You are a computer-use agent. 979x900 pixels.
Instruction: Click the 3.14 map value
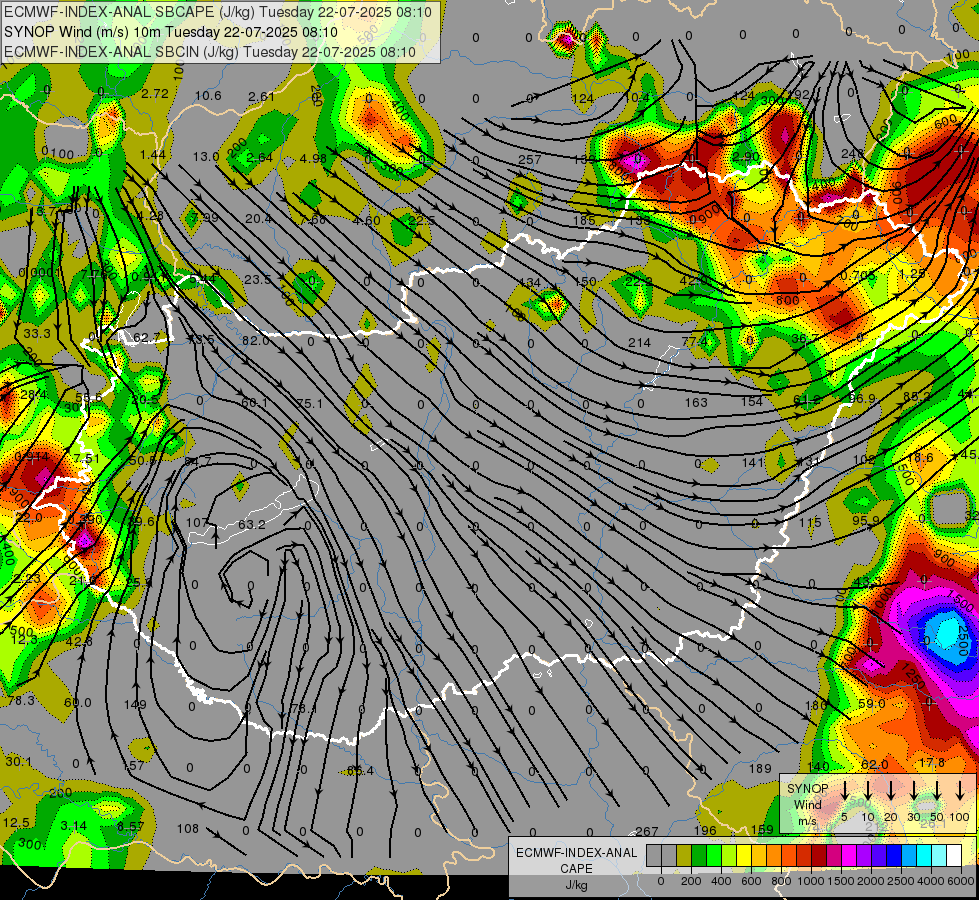[74, 826]
